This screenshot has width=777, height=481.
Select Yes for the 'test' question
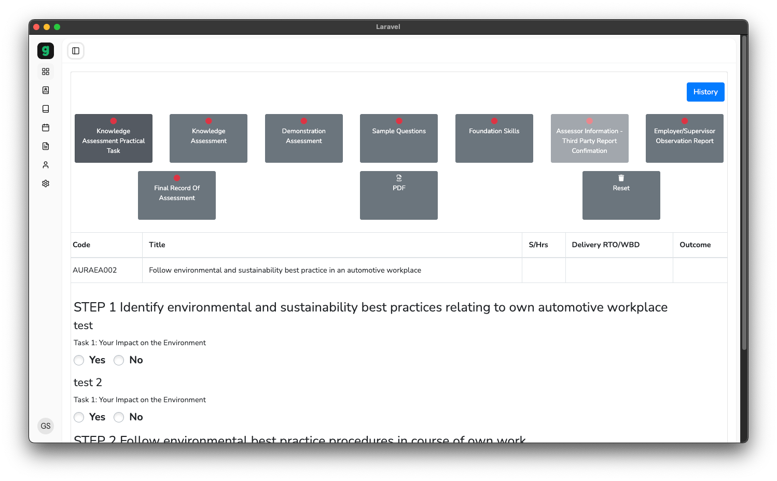79,360
